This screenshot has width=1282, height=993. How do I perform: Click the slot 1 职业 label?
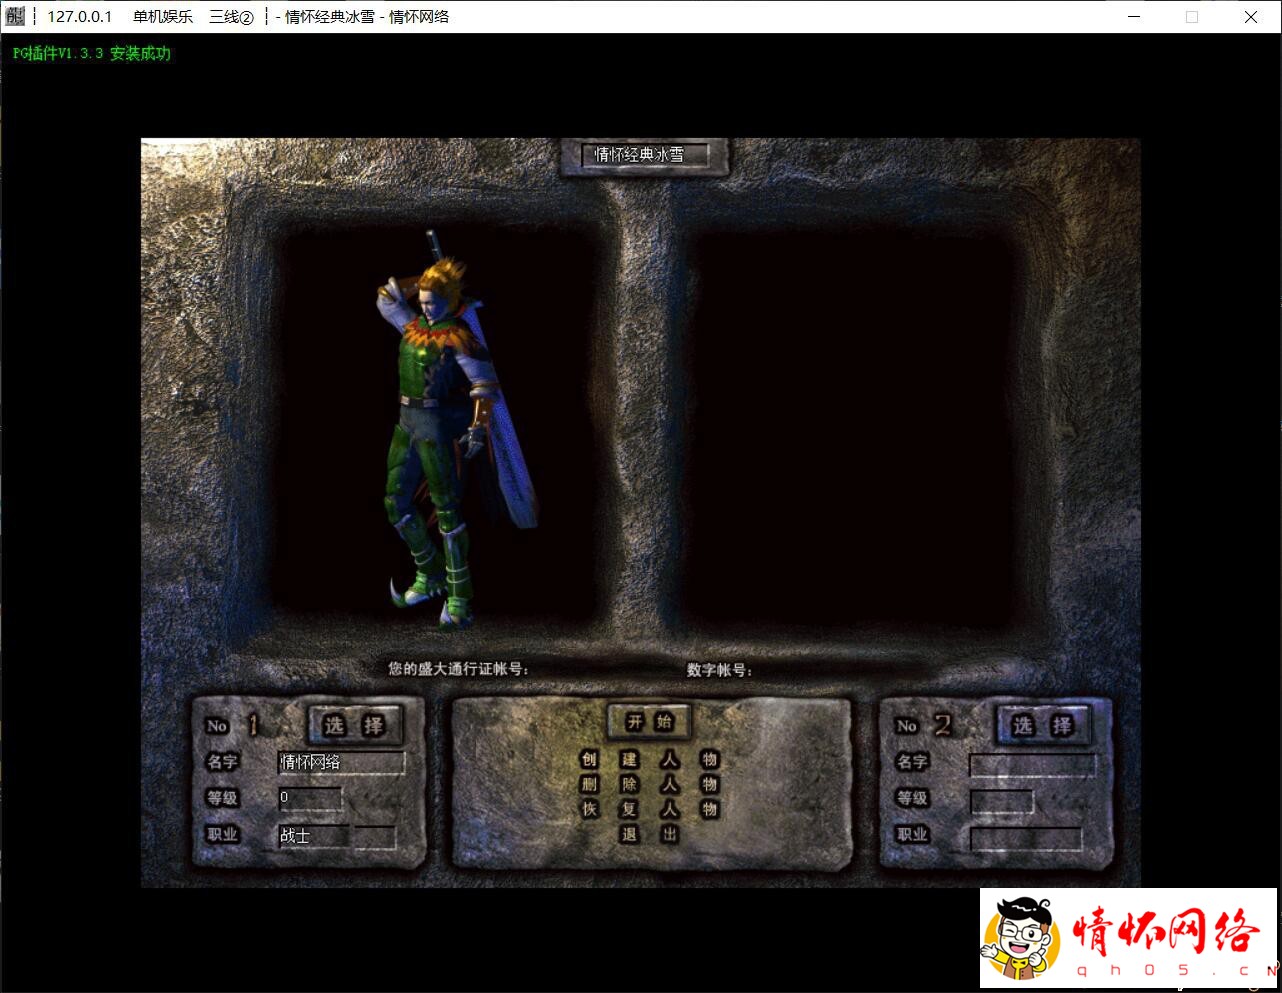tap(222, 834)
